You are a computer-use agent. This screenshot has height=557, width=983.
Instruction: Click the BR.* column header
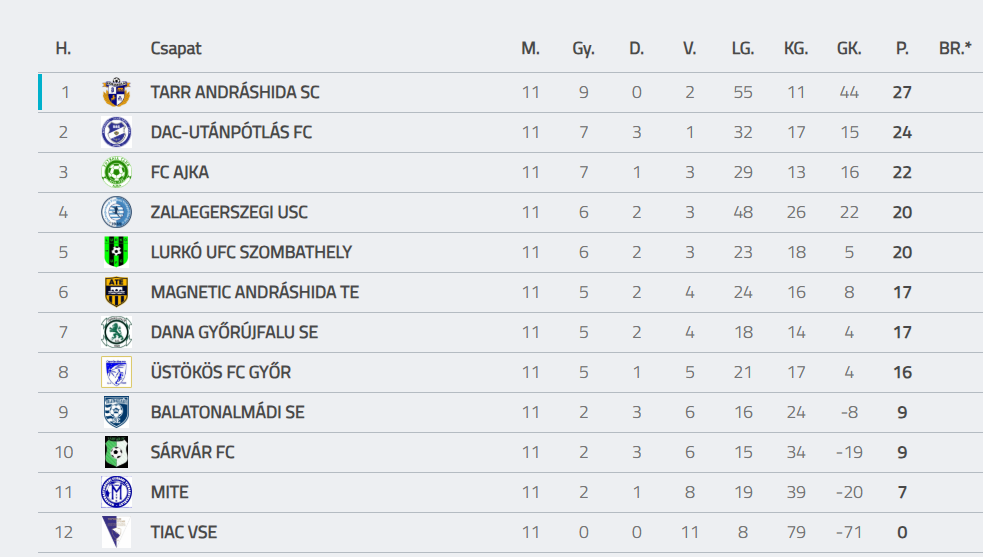[x=955, y=48]
